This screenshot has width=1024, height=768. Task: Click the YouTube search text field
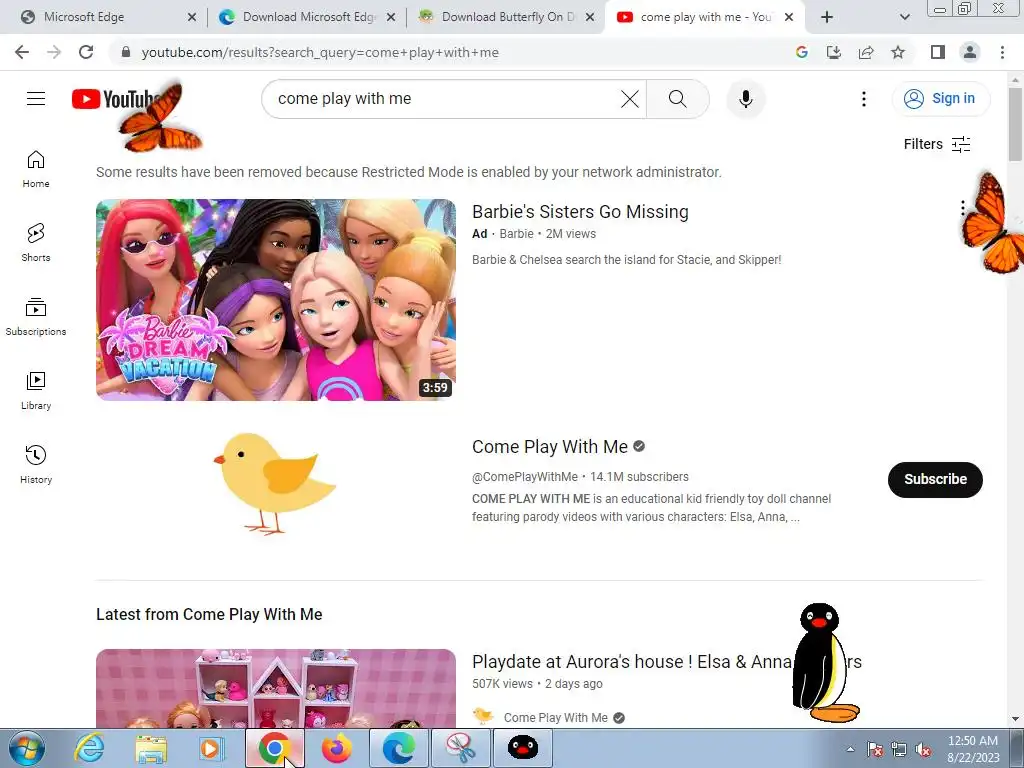click(x=444, y=99)
